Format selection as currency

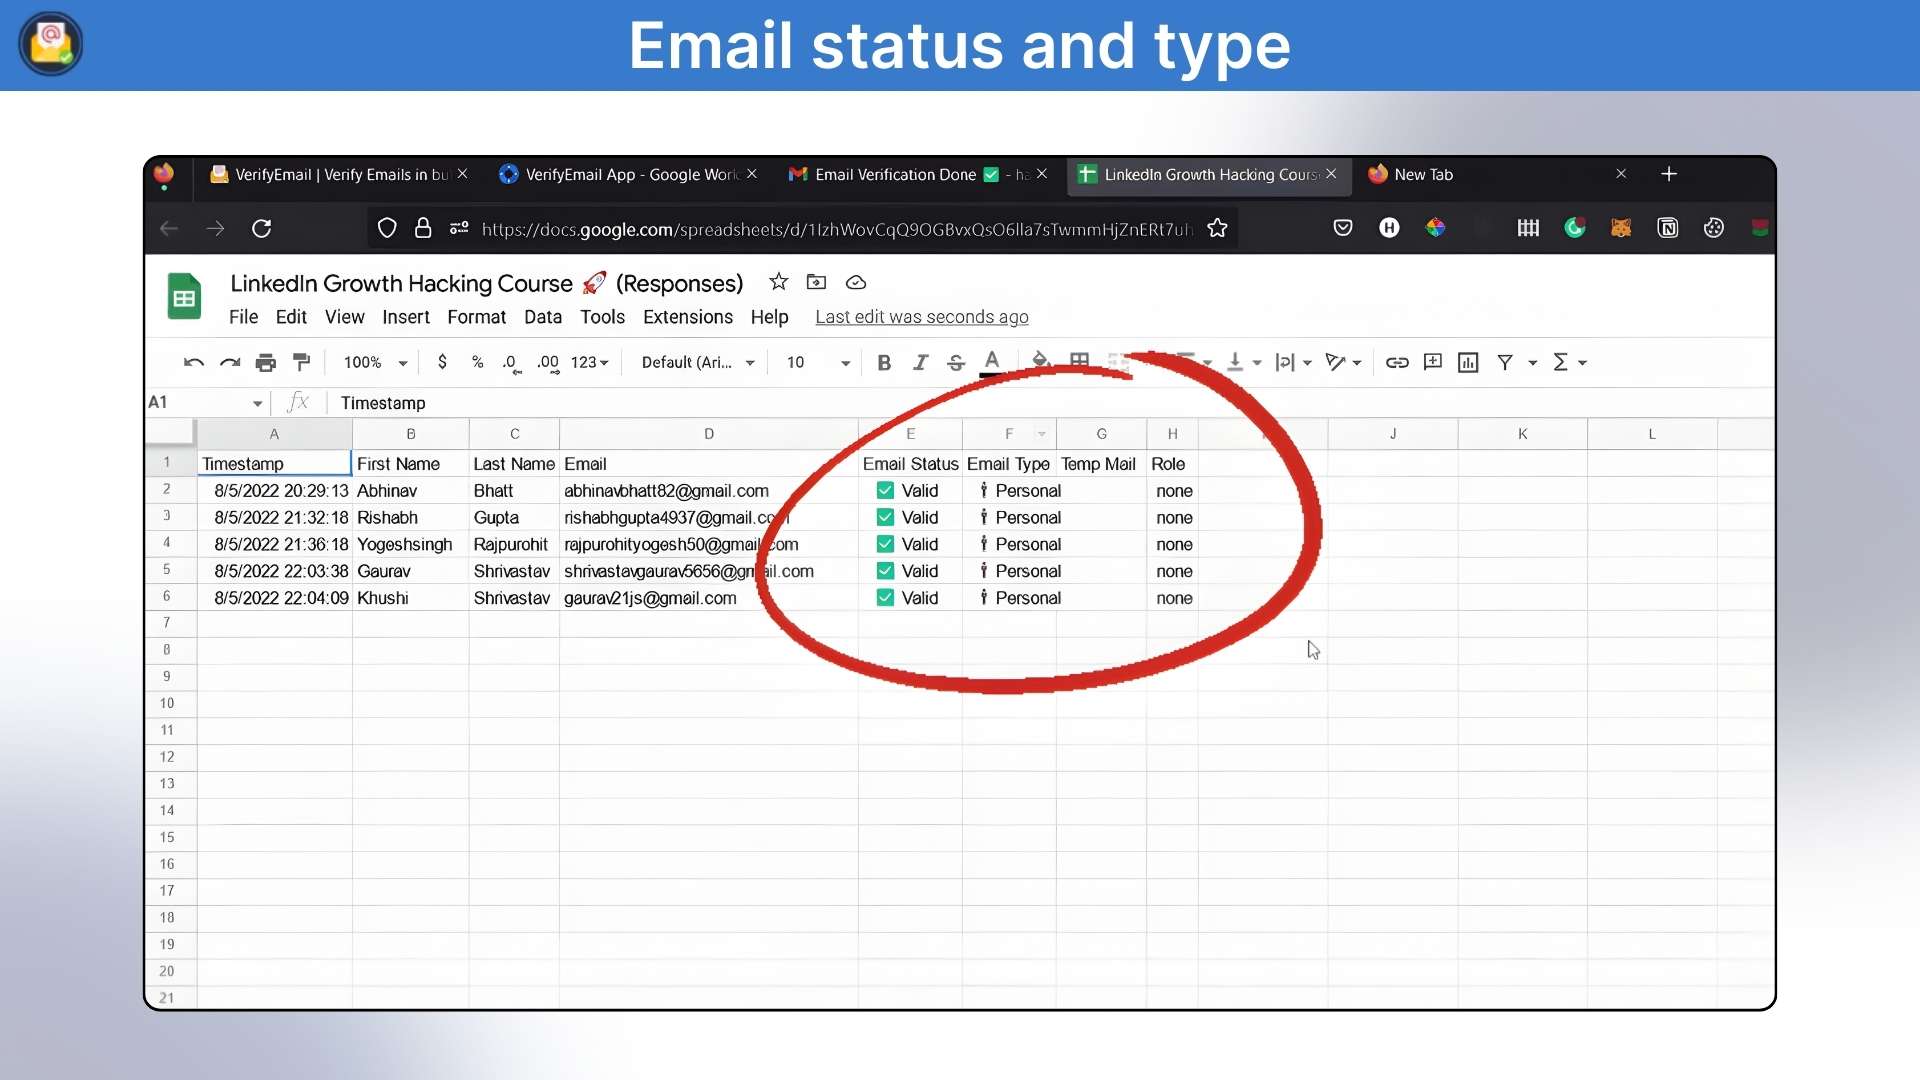pos(443,362)
